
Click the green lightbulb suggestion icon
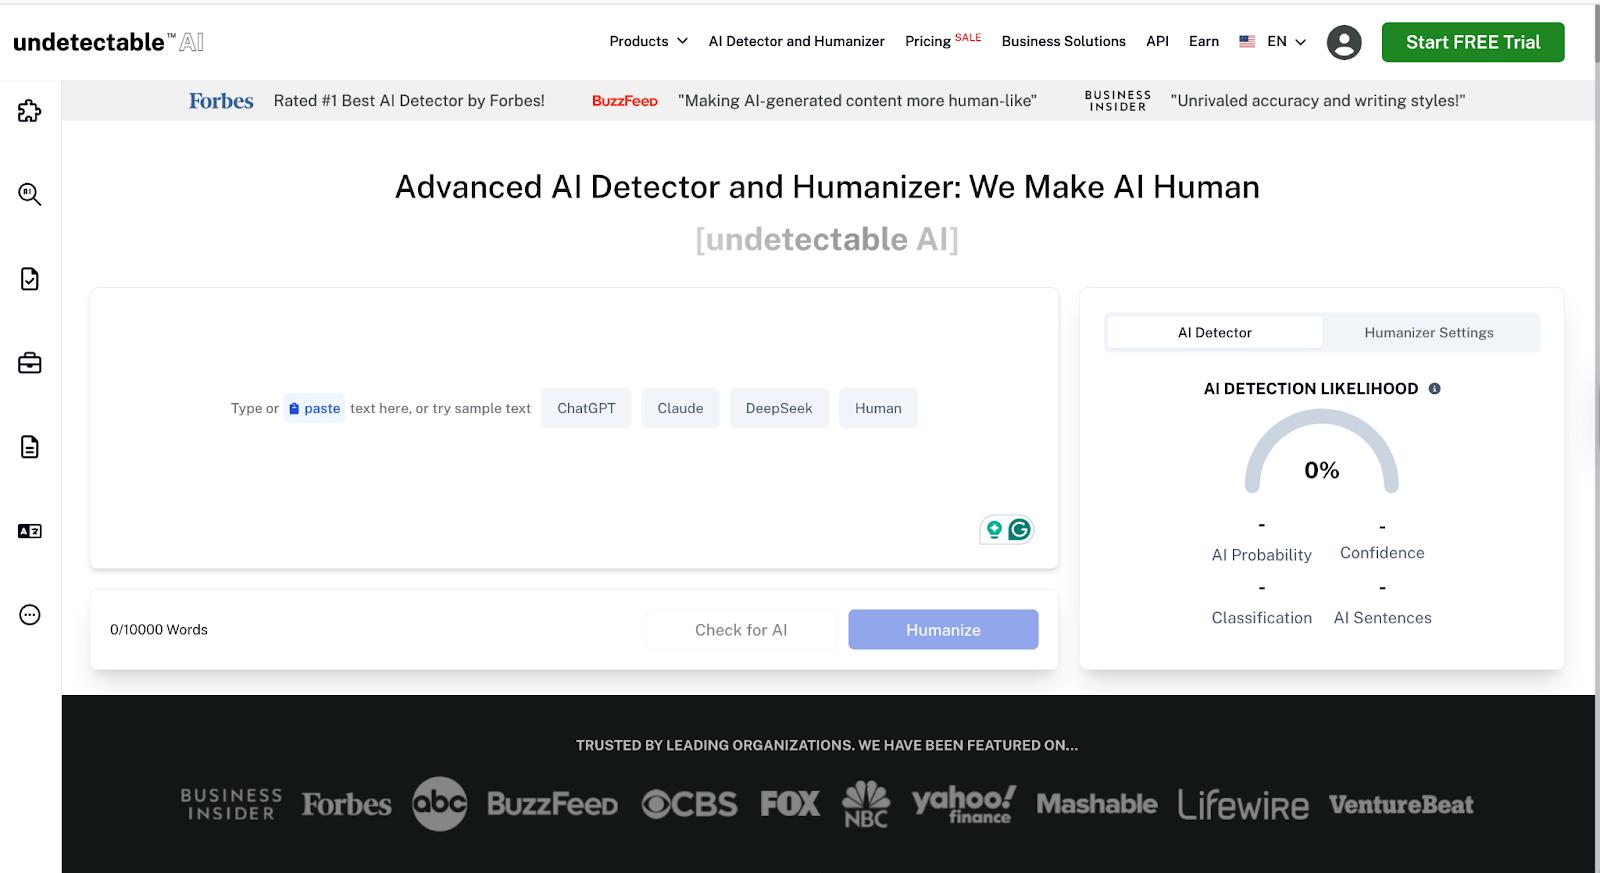(x=994, y=529)
